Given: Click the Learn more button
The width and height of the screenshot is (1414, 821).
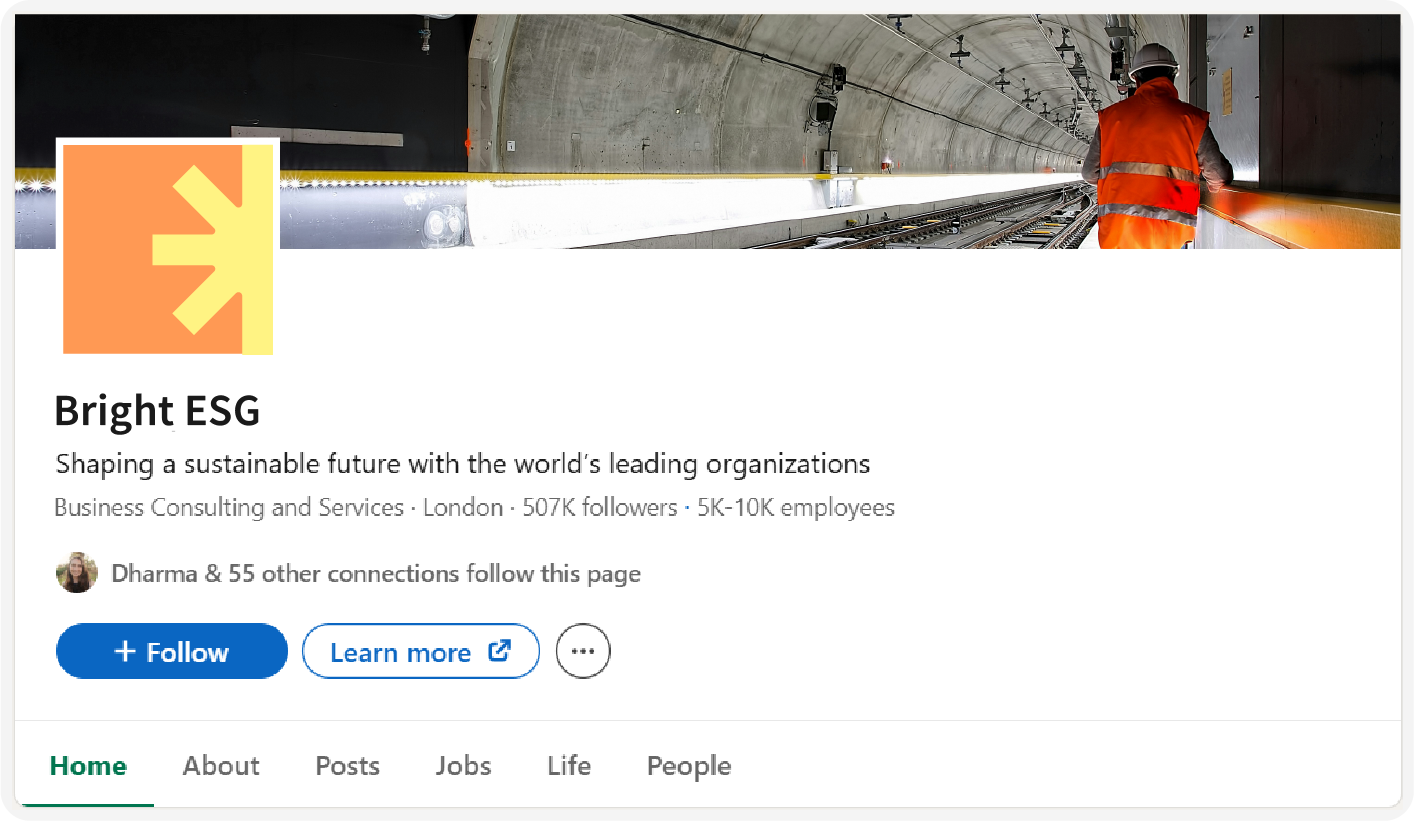Looking at the screenshot, I should 421,651.
